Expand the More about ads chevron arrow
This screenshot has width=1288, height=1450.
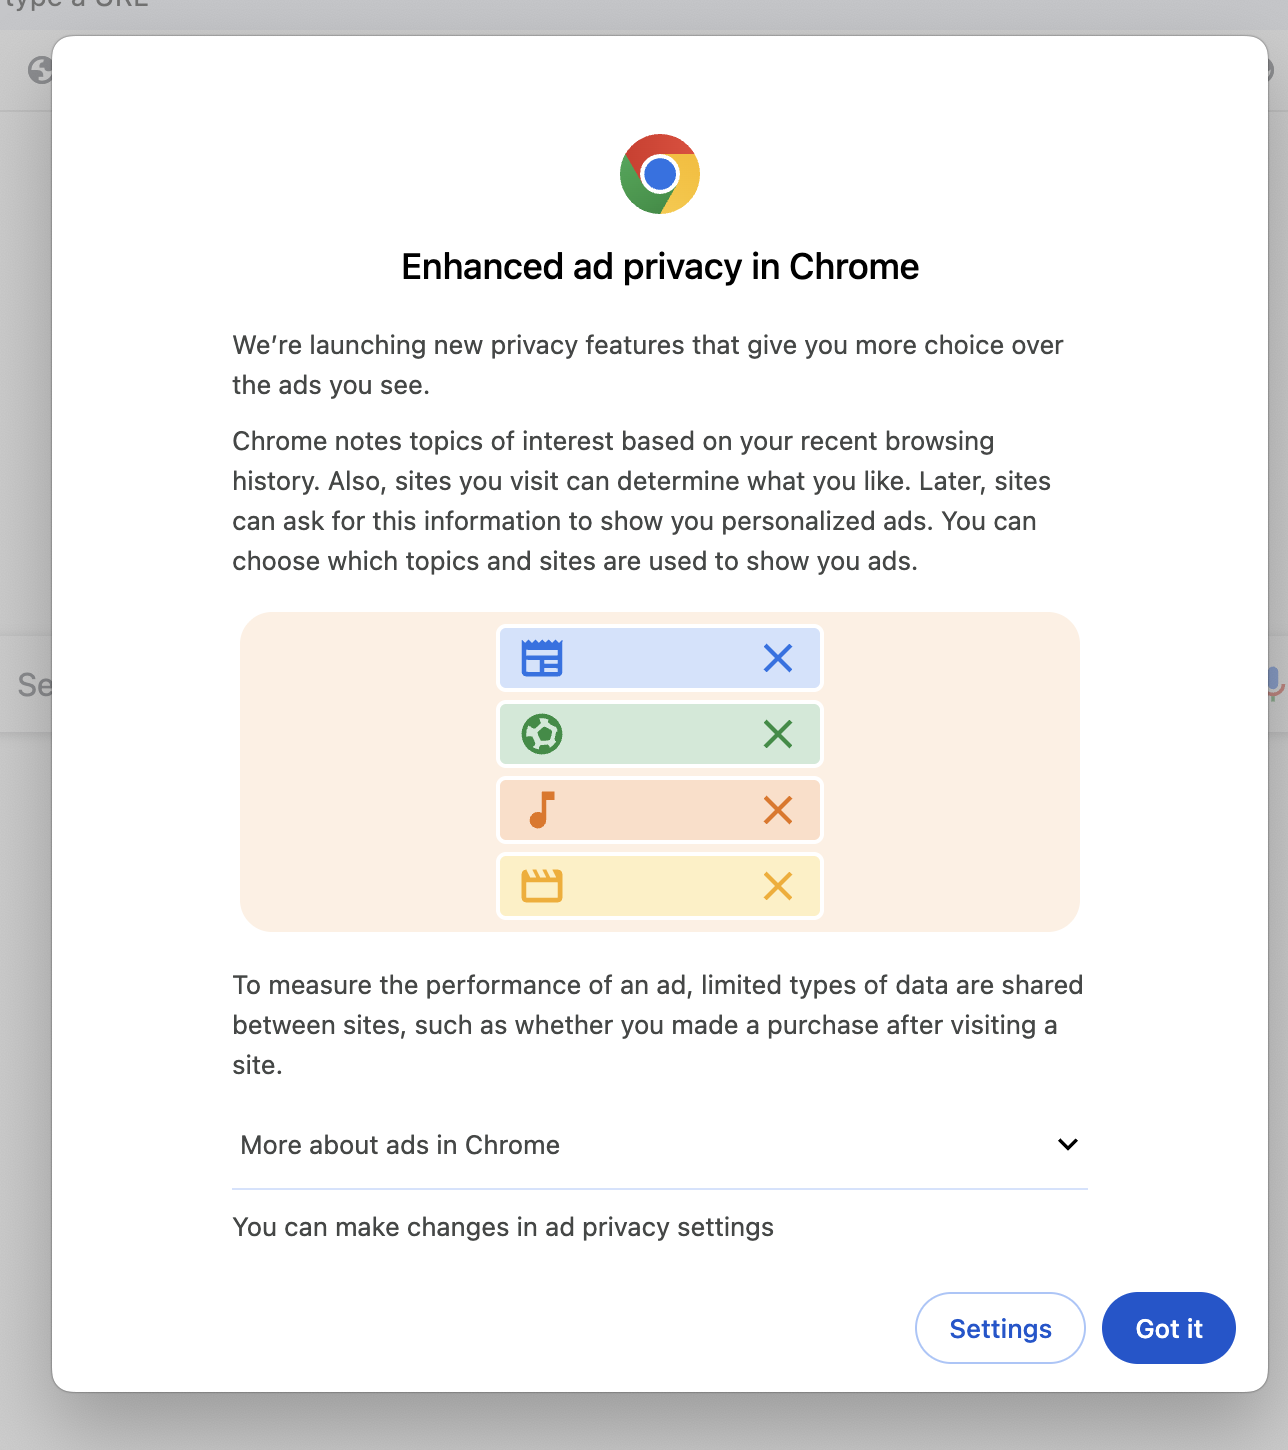[1068, 1144]
